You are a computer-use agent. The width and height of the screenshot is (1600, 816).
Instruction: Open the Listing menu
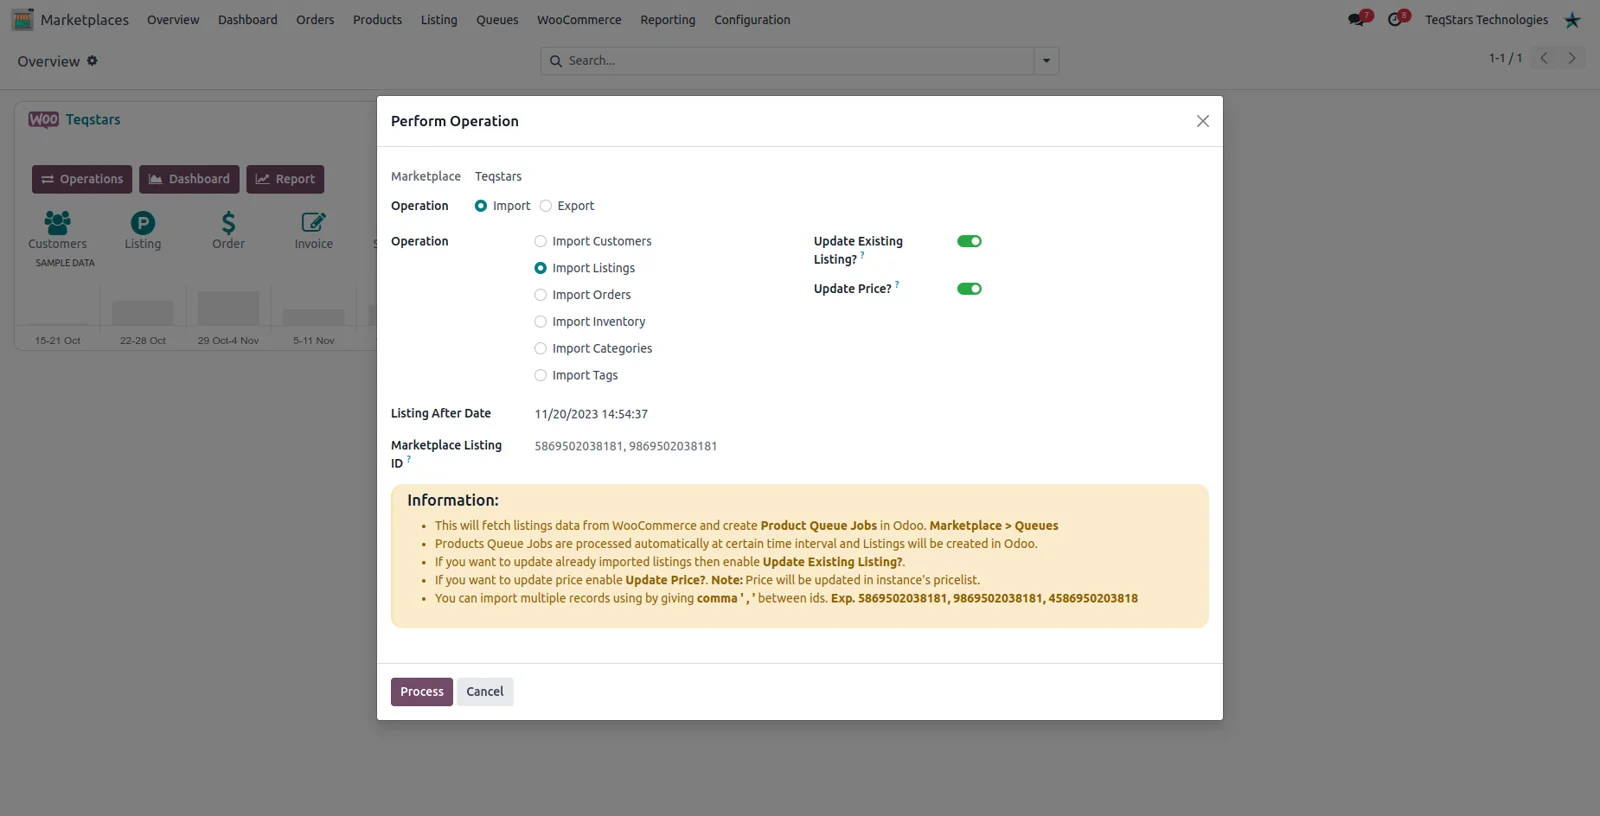pyautogui.click(x=439, y=20)
